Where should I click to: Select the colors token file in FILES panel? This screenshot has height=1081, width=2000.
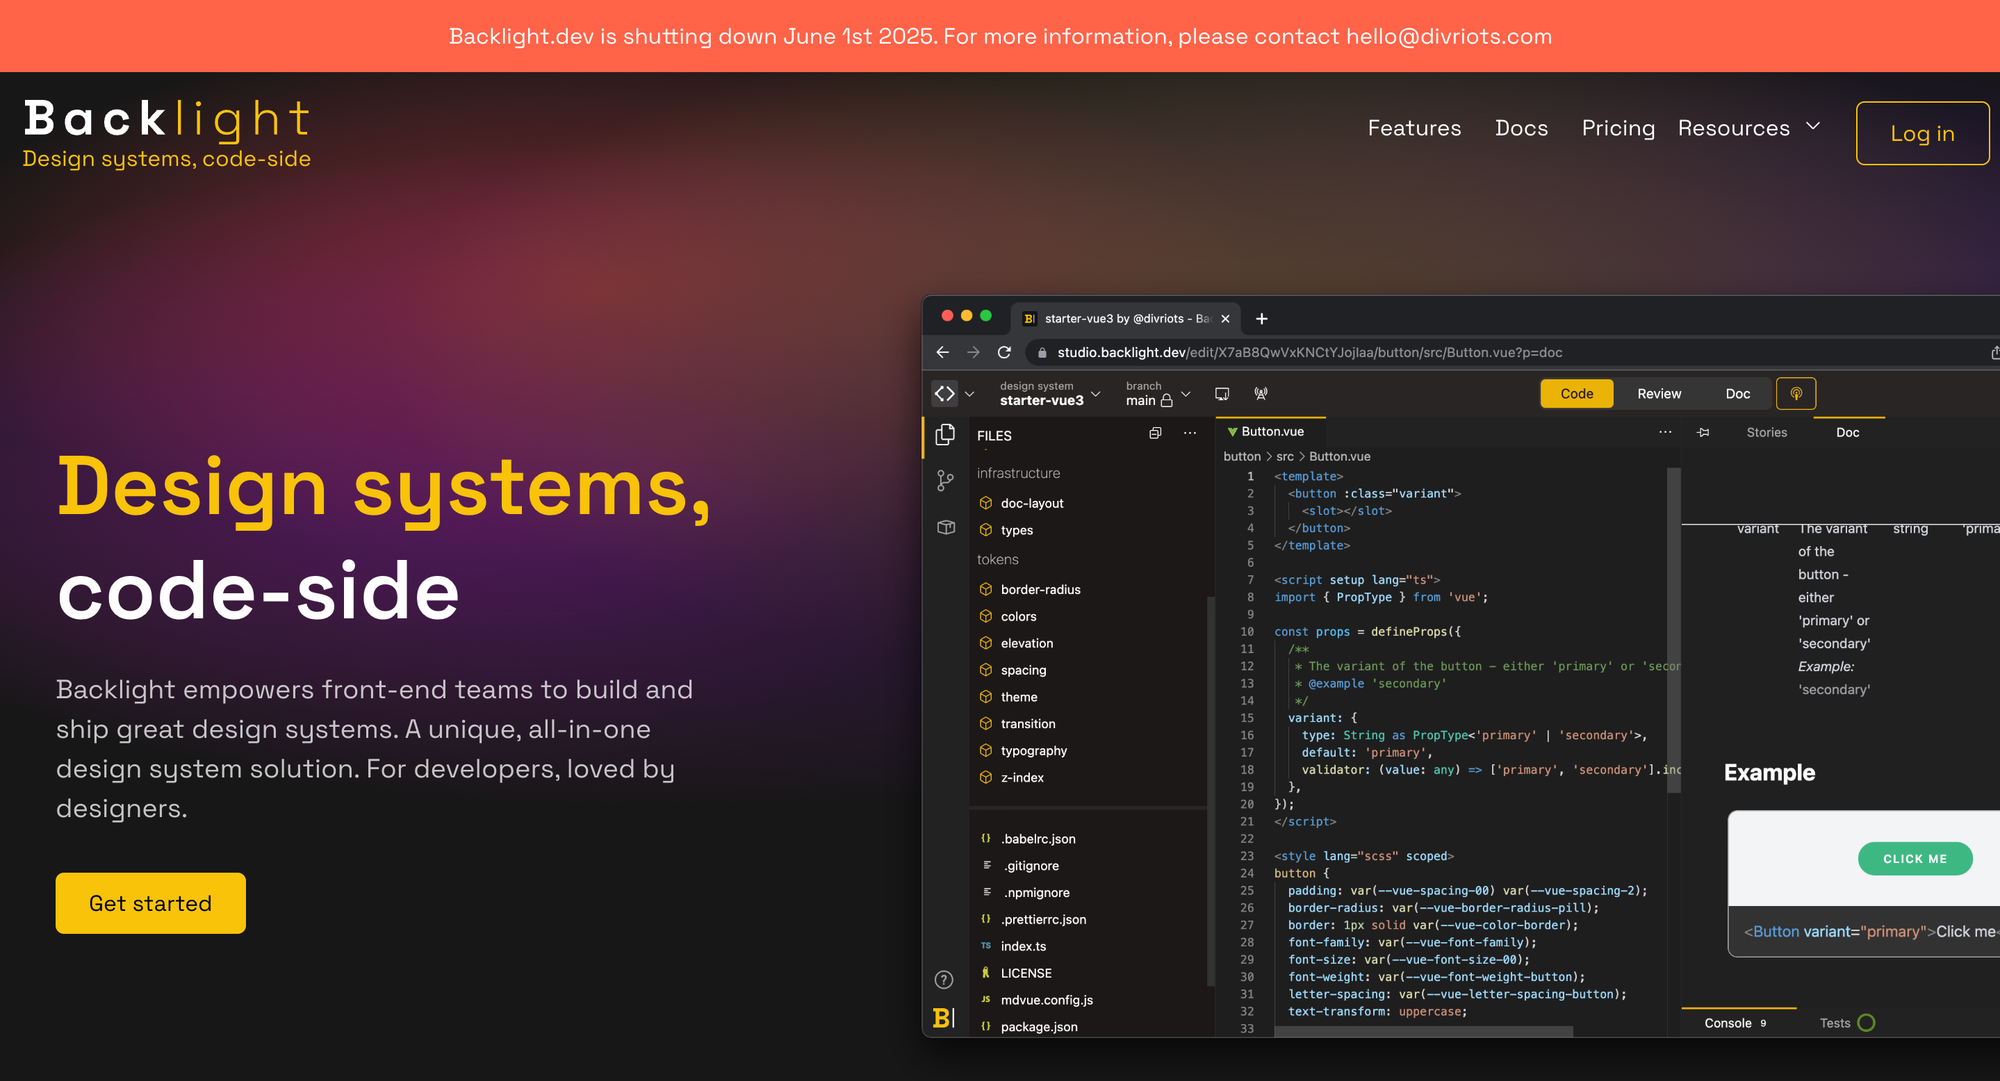(1018, 616)
